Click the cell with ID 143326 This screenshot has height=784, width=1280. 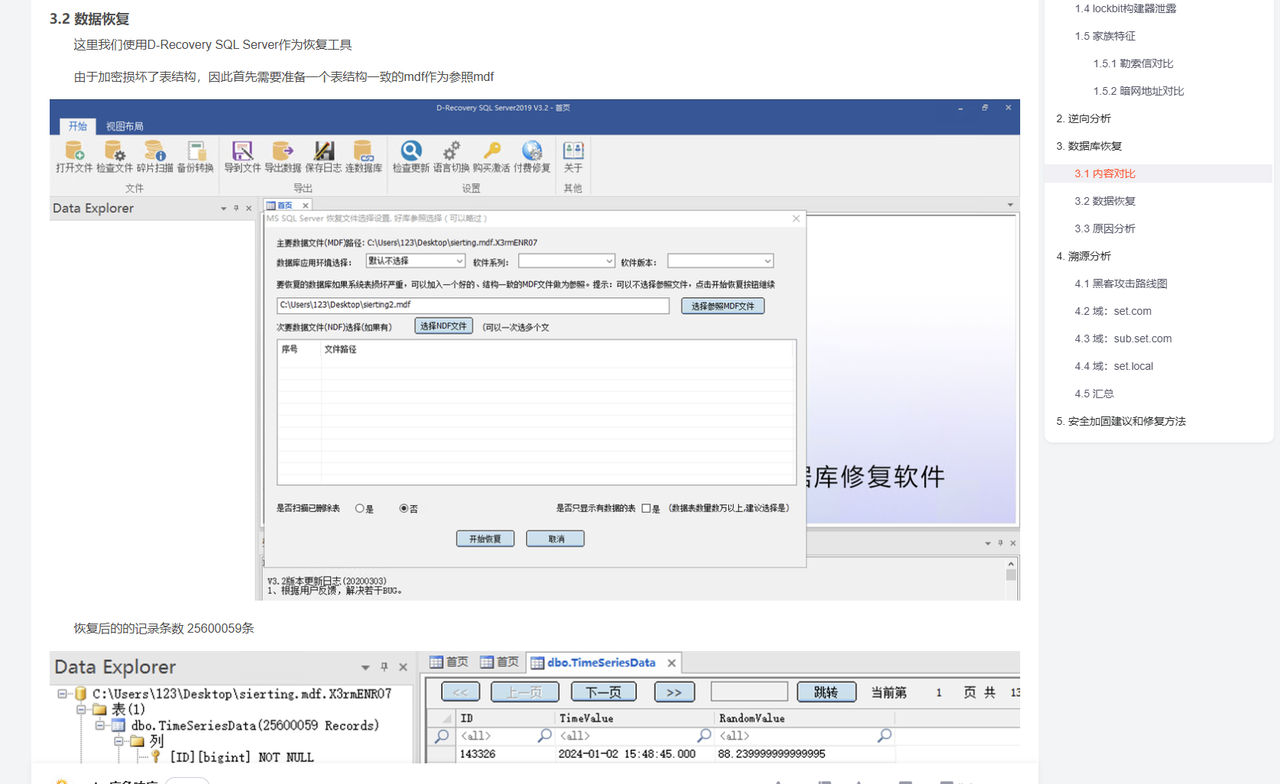point(504,754)
